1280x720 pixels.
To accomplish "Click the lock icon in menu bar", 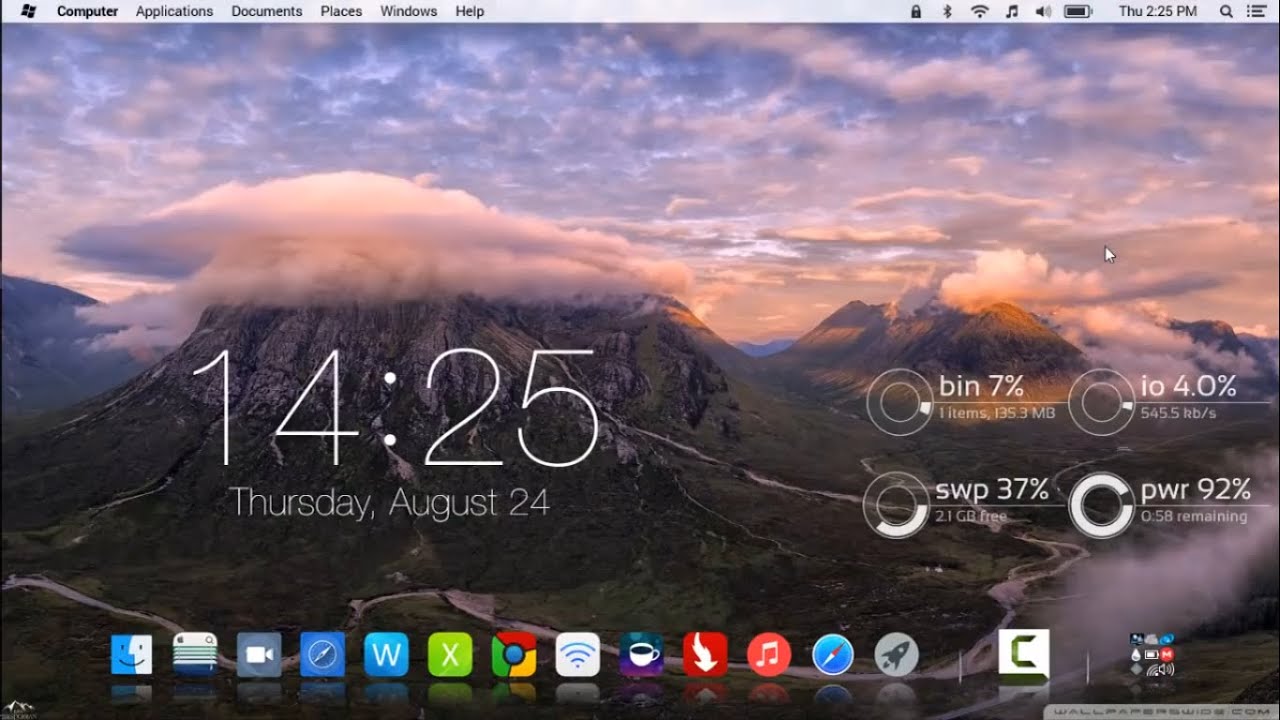I will point(916,11).
